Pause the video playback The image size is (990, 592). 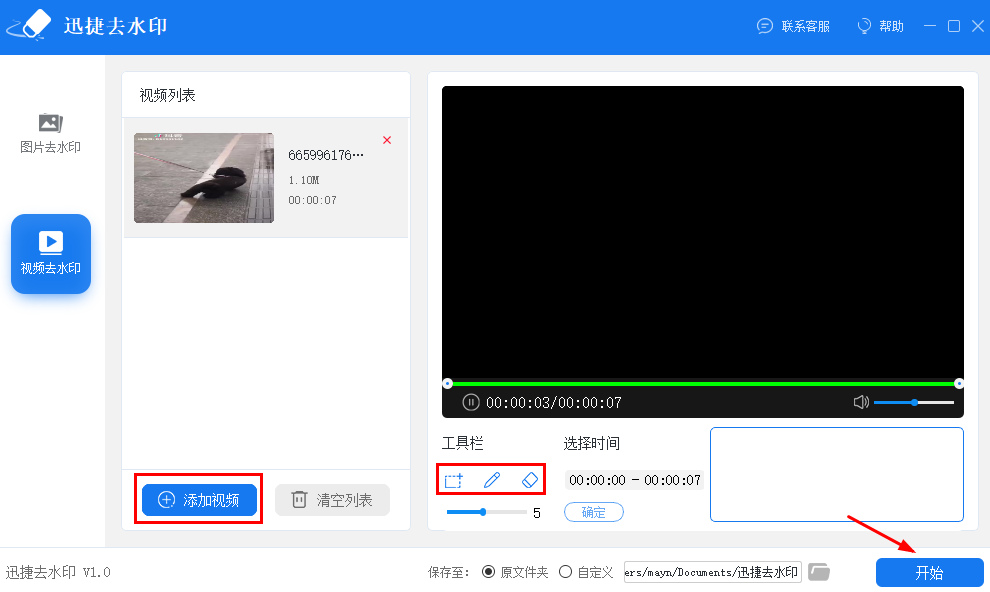(470, 402)
